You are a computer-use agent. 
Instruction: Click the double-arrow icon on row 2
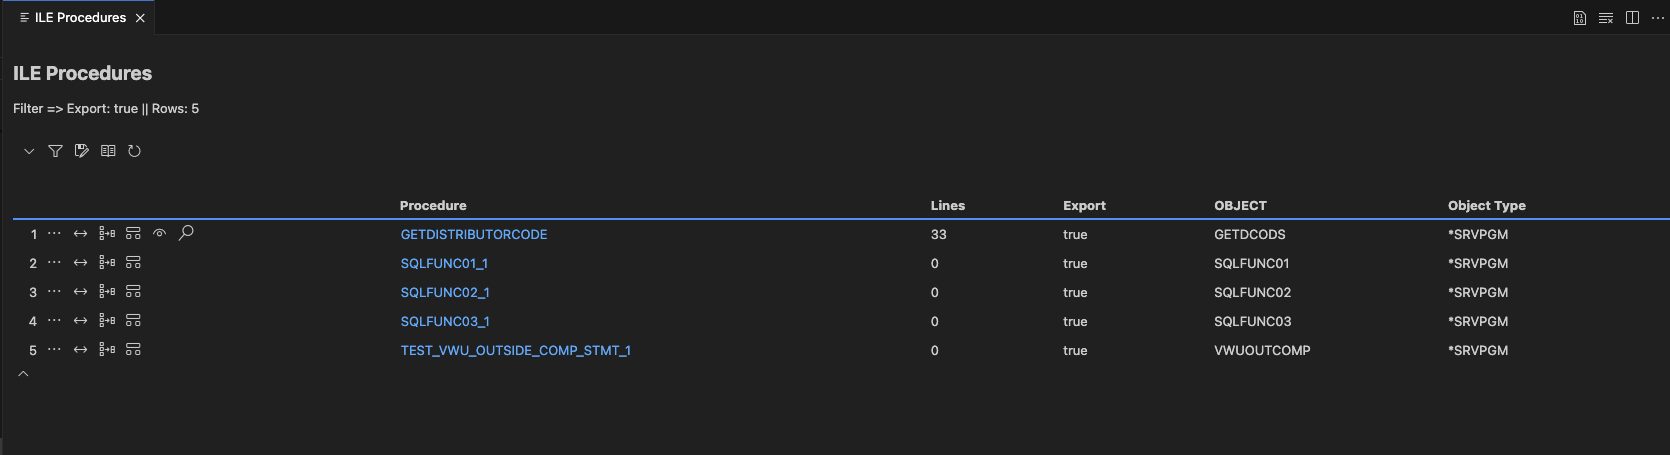point(81,263)
